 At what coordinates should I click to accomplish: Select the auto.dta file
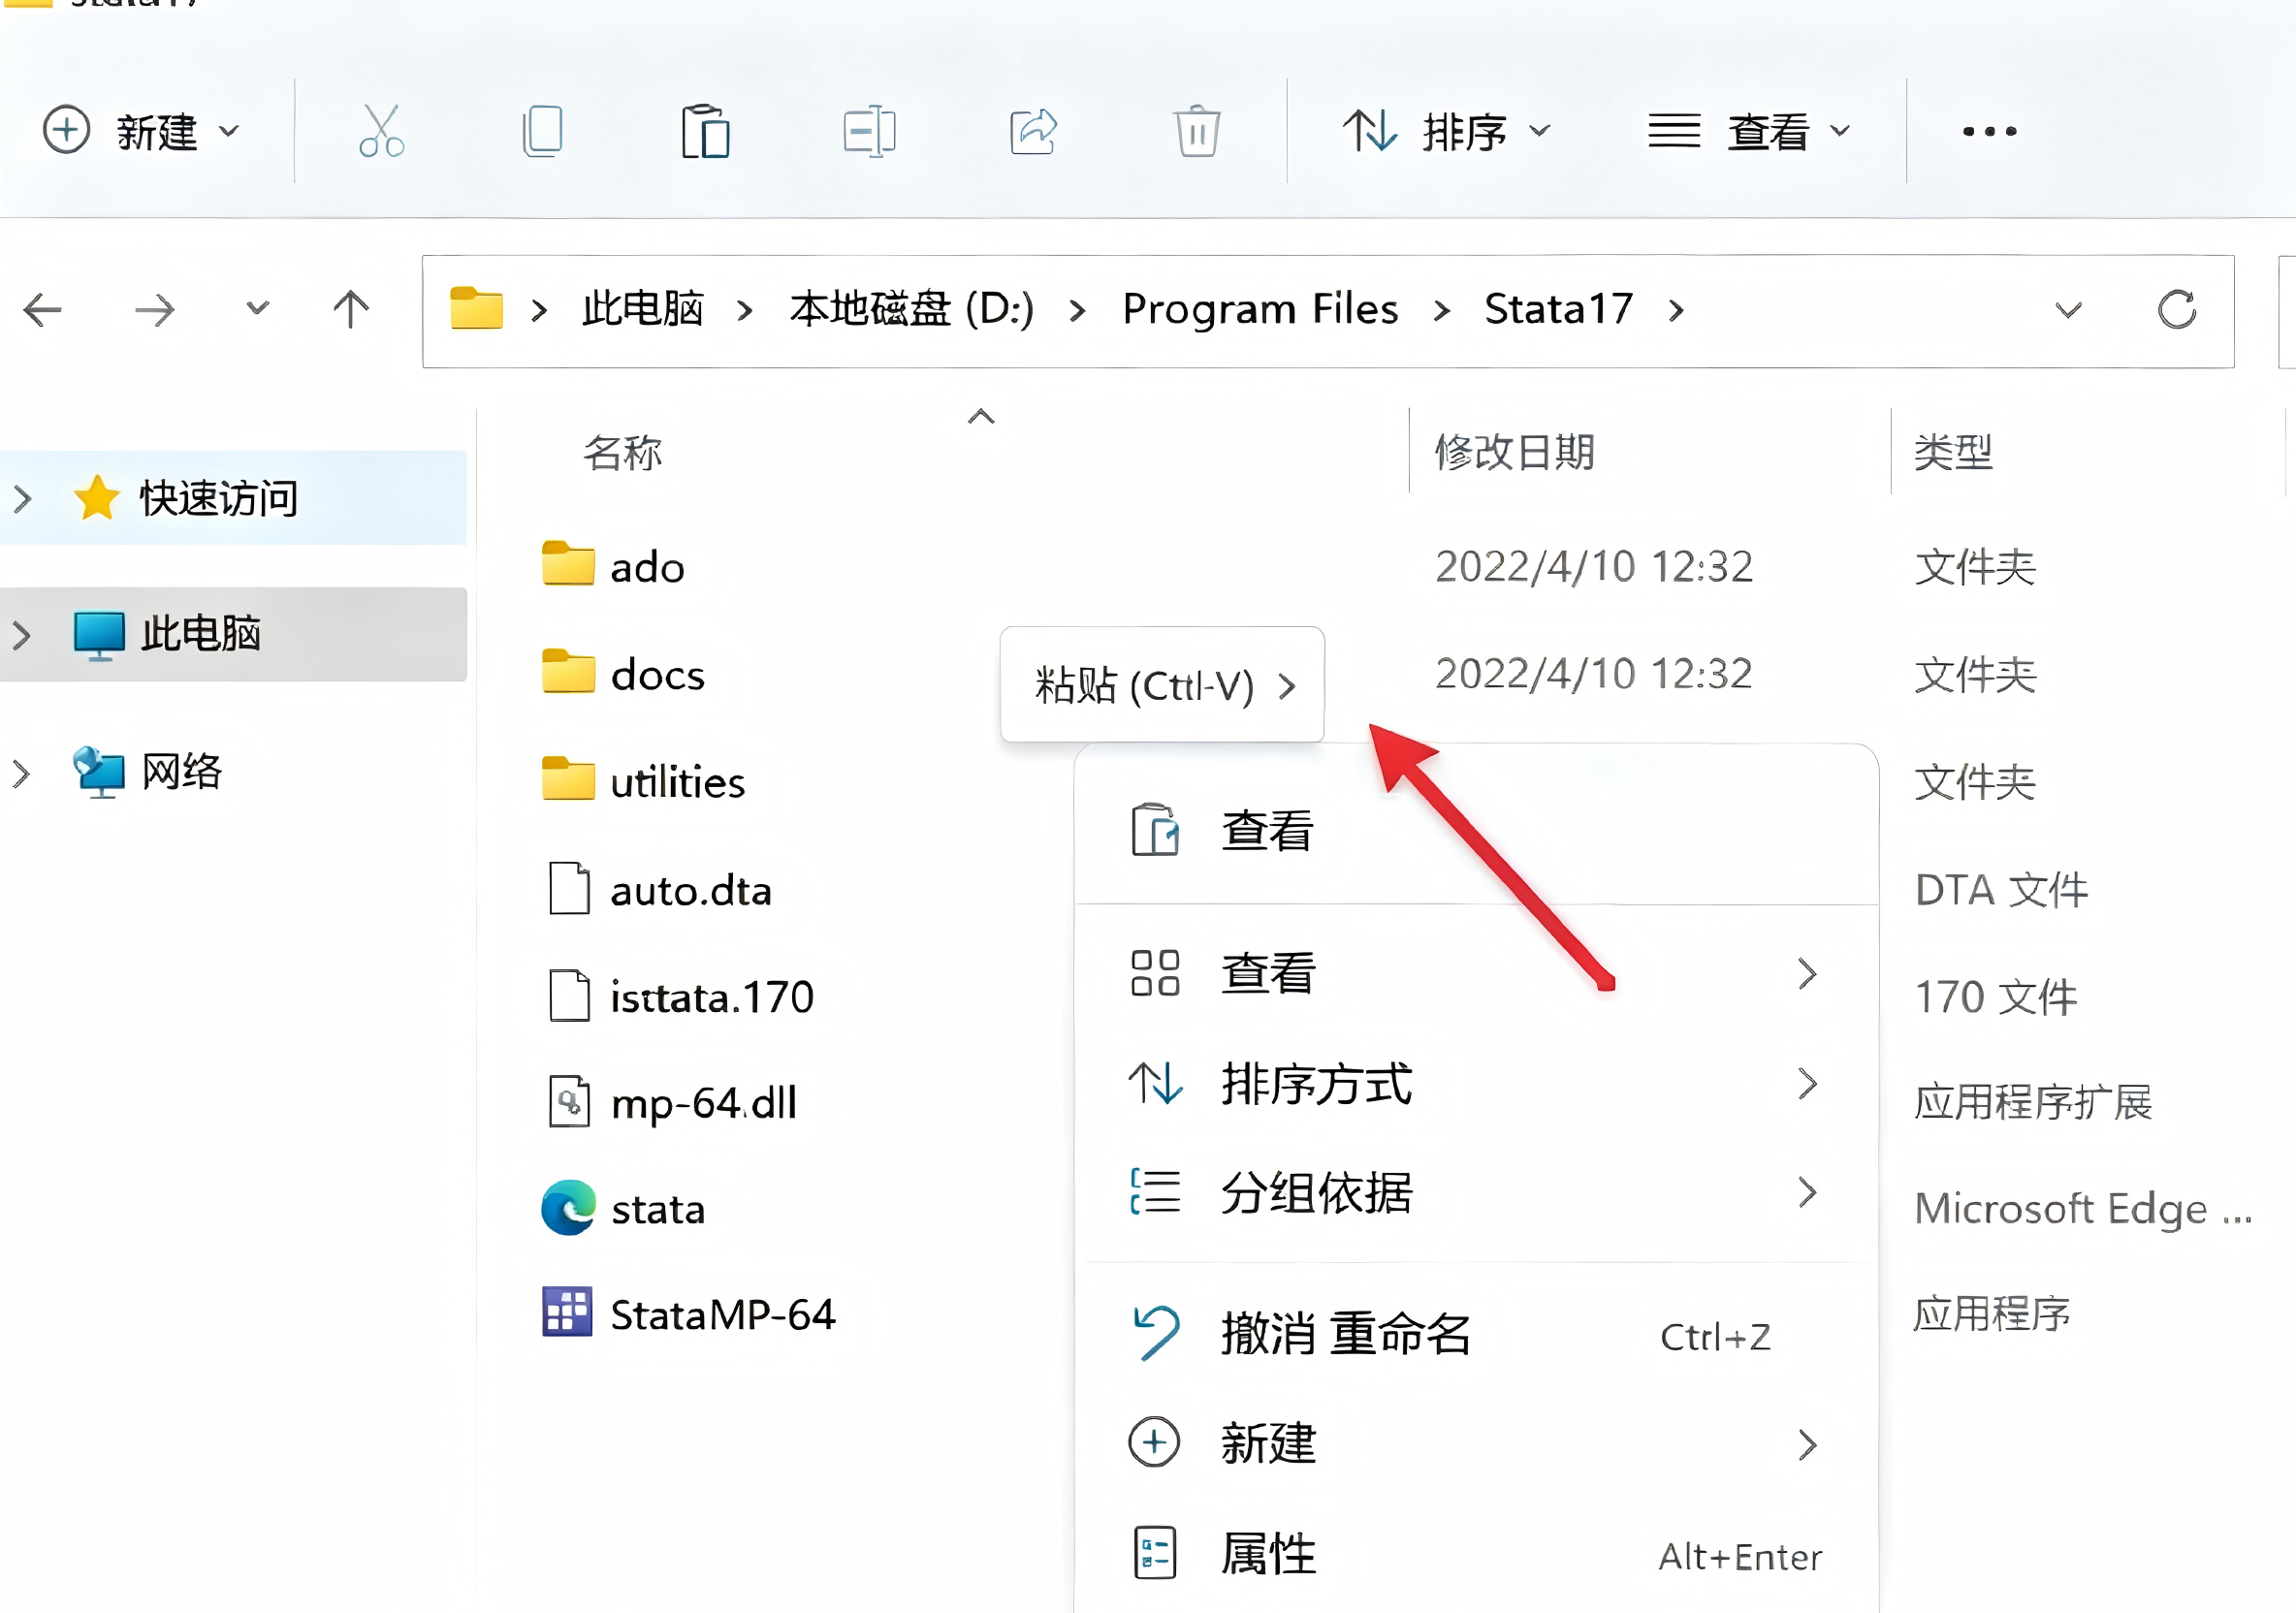659,890
